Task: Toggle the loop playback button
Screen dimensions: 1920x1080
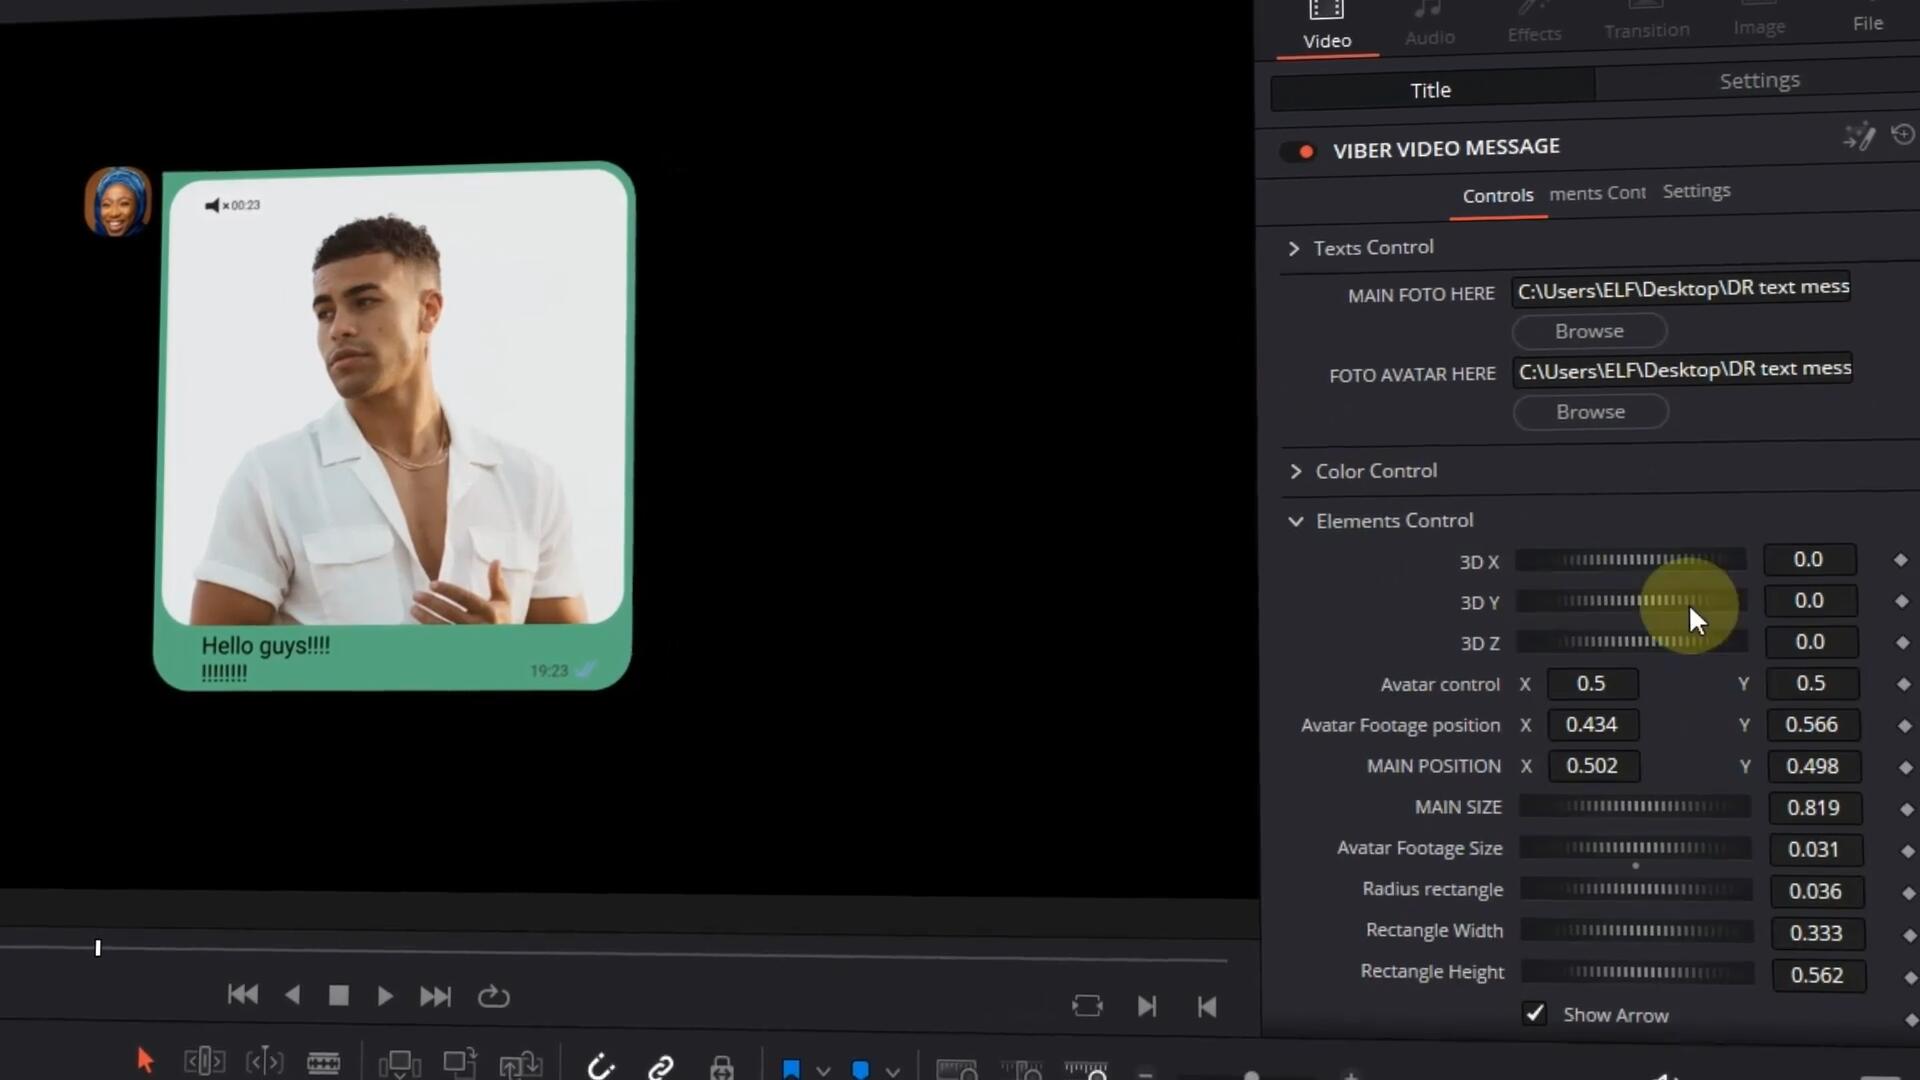Action: [x=493, y=997]
